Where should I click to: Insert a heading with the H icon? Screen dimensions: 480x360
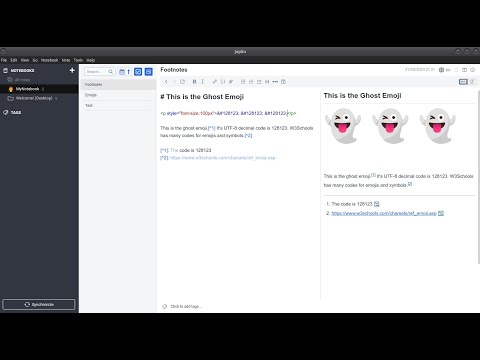point(267,82)
